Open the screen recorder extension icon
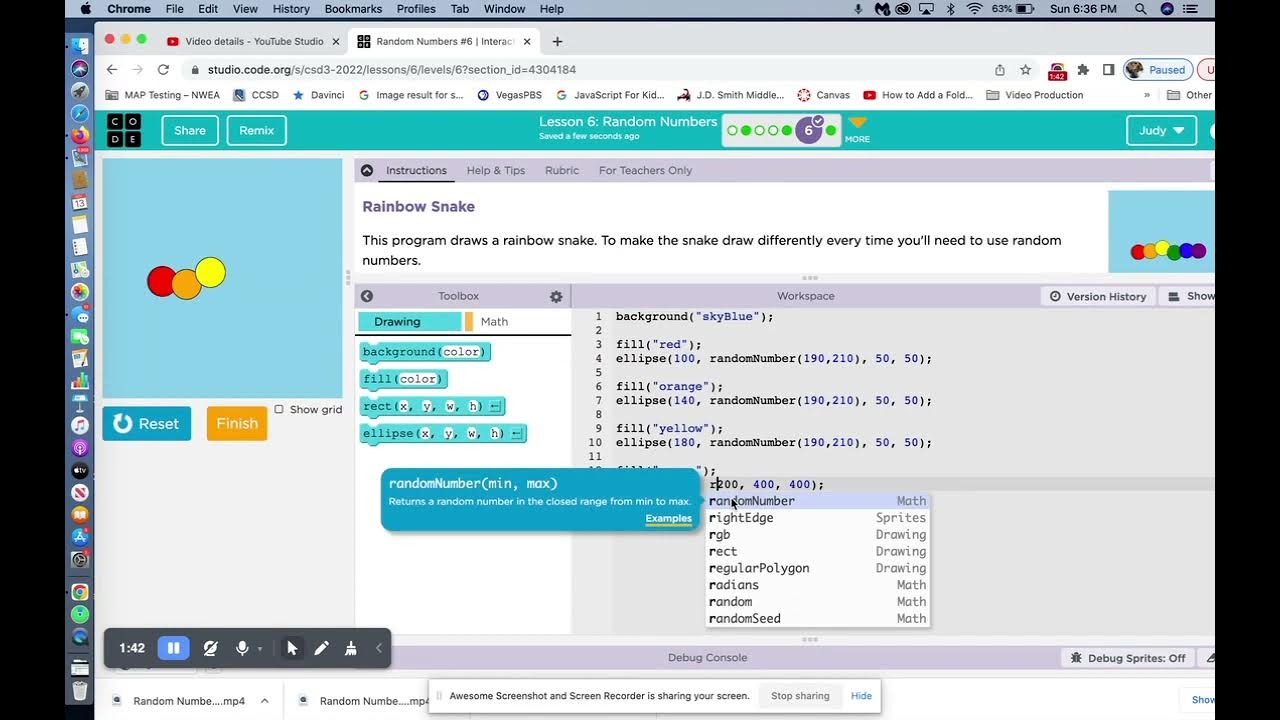 (x=1057, y=71)
